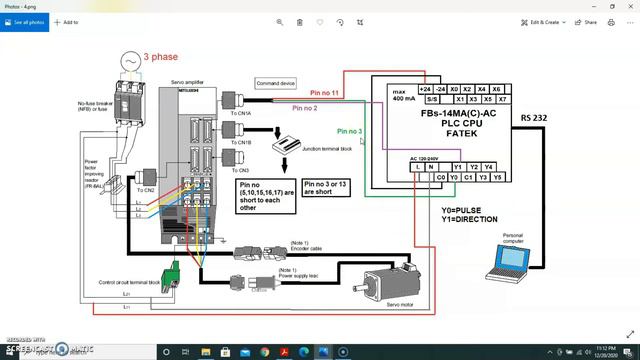Viewport: 640px width, 360px height.
Task: Enter fullscreen with the expand arrows icon
Action: 630,334
